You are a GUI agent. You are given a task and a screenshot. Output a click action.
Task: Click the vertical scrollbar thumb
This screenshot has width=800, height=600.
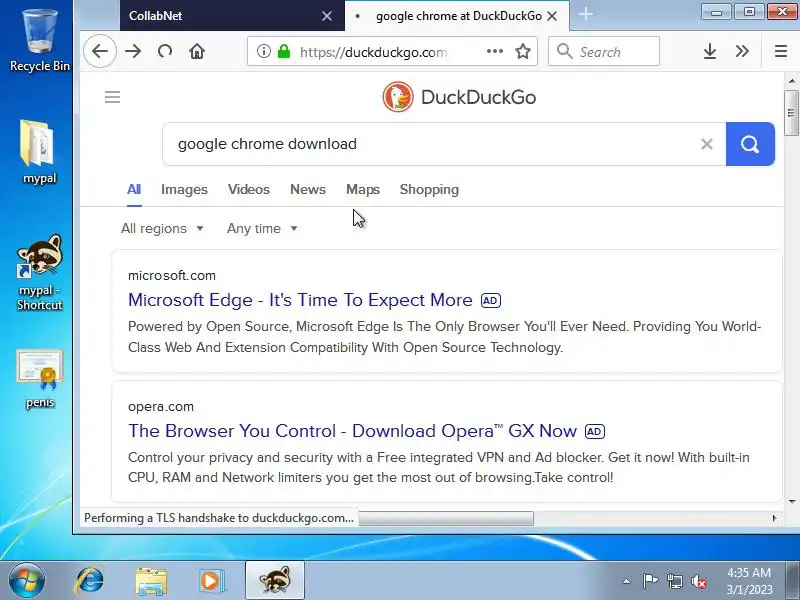[x=791, y=113]
